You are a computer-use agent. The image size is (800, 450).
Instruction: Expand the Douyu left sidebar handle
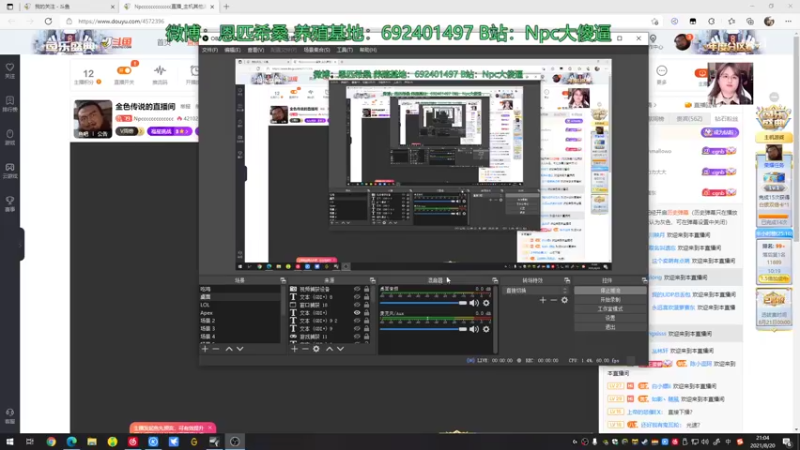20,244
